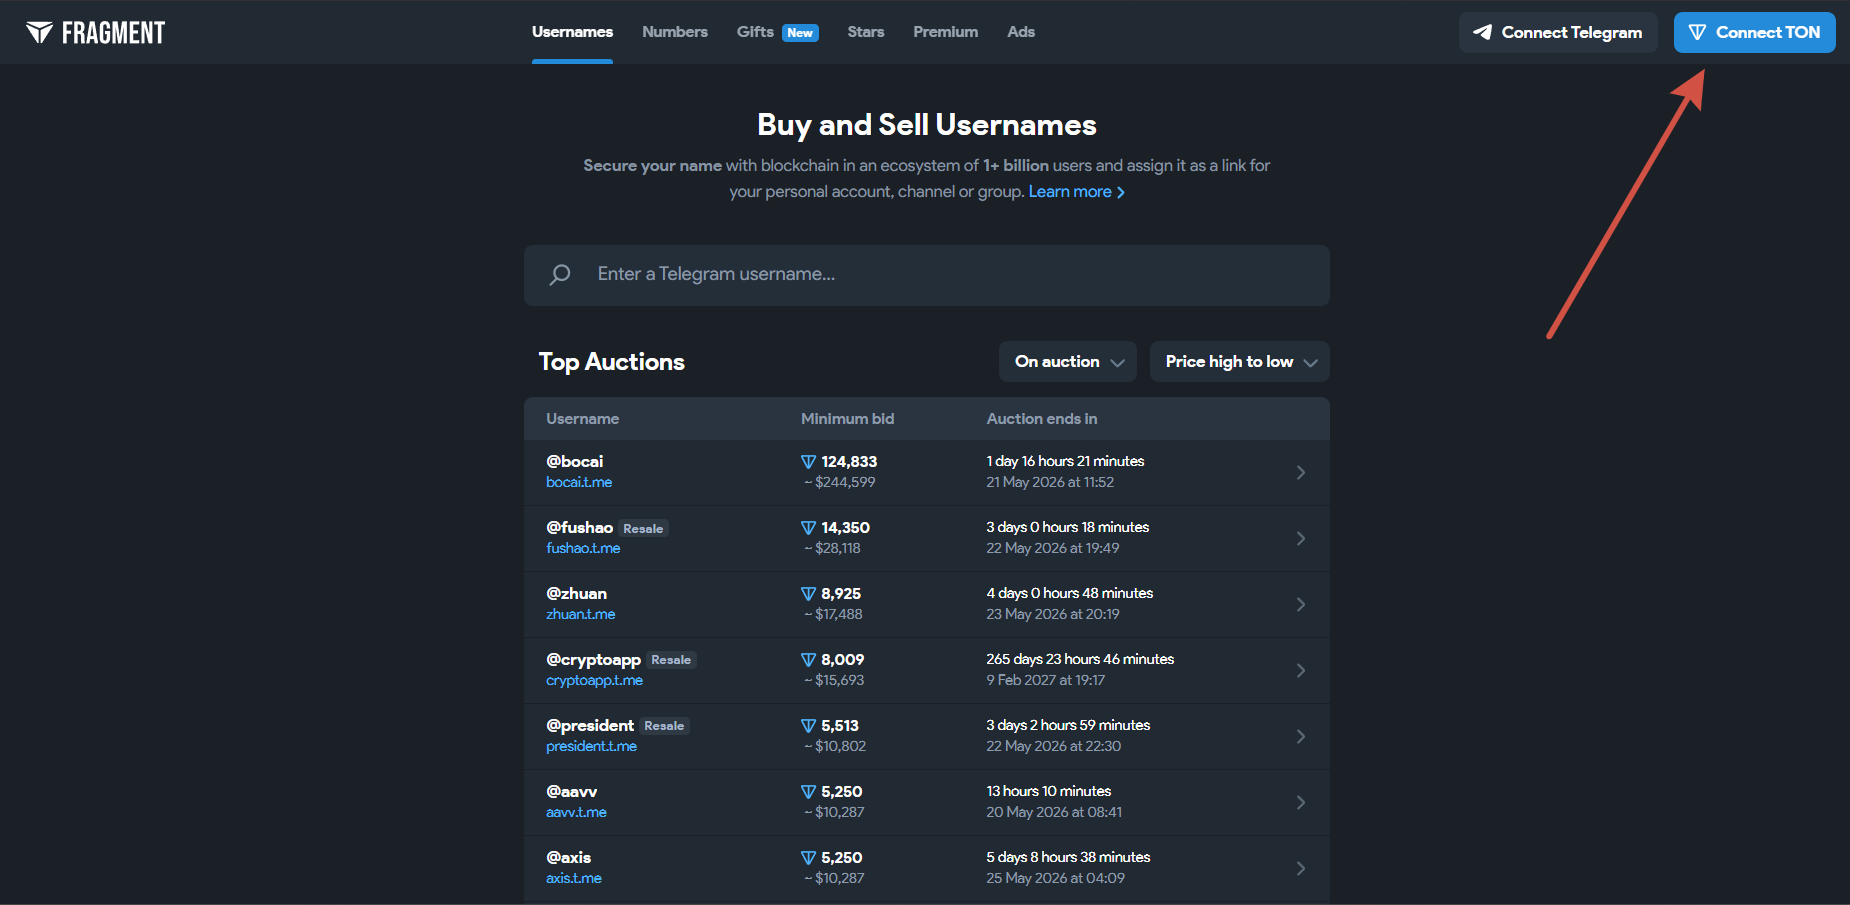Click the Resale badge next to @cryptoapp
The height and width of the screenshot is (905, 1850).
tap(671, 660)
